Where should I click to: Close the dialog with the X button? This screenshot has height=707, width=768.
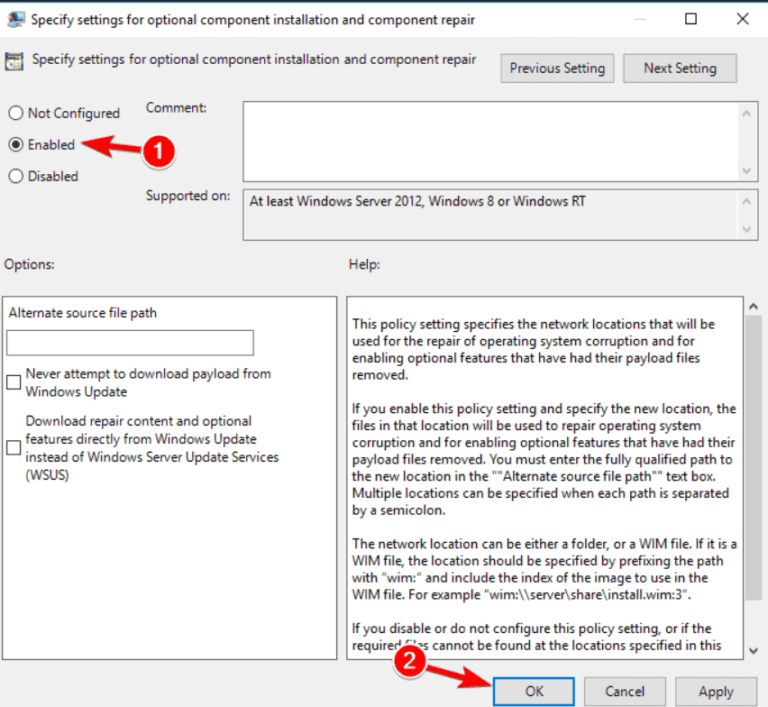pos(740,19)
